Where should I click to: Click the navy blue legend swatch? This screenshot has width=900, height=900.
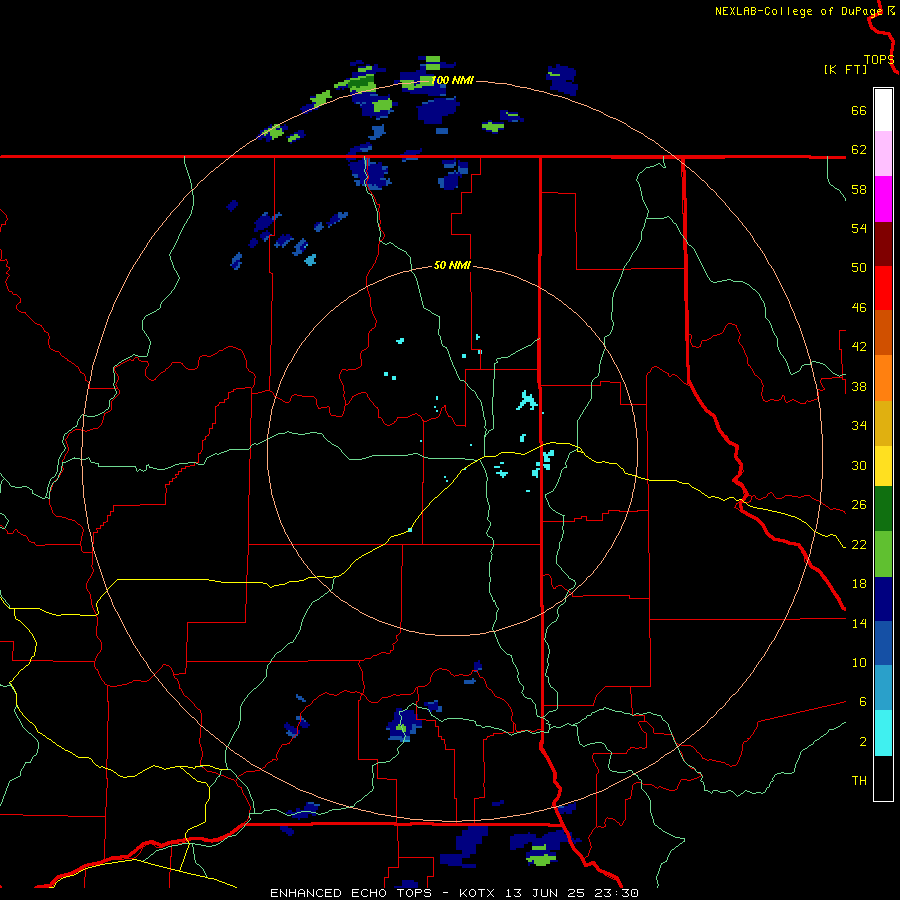pyautogui.click(x=883, y=599)
